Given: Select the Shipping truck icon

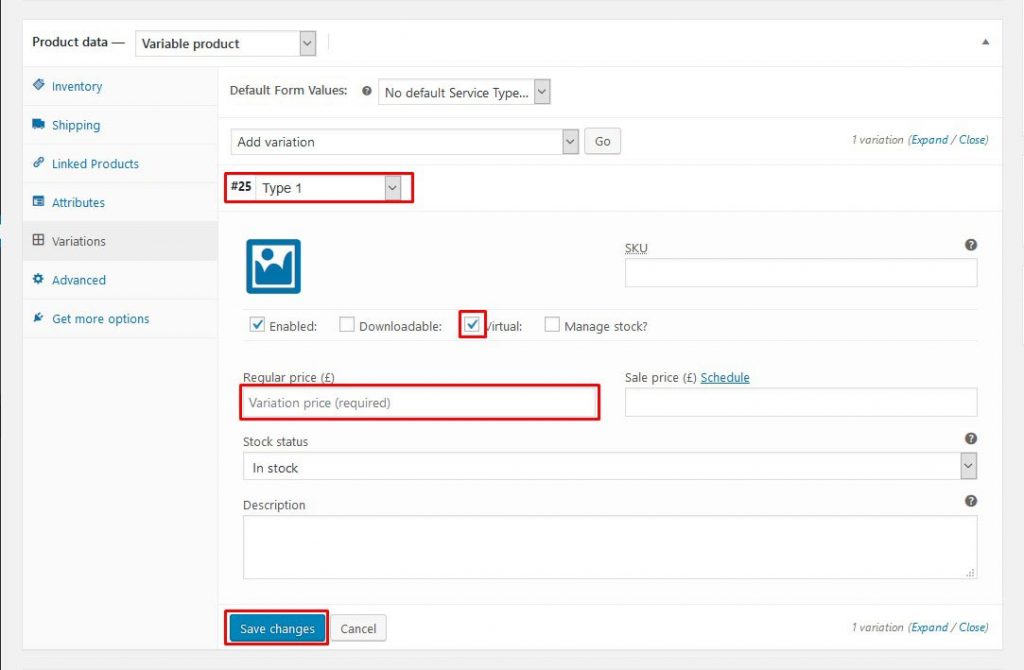Looking at the screenshot, I should 40,125.
